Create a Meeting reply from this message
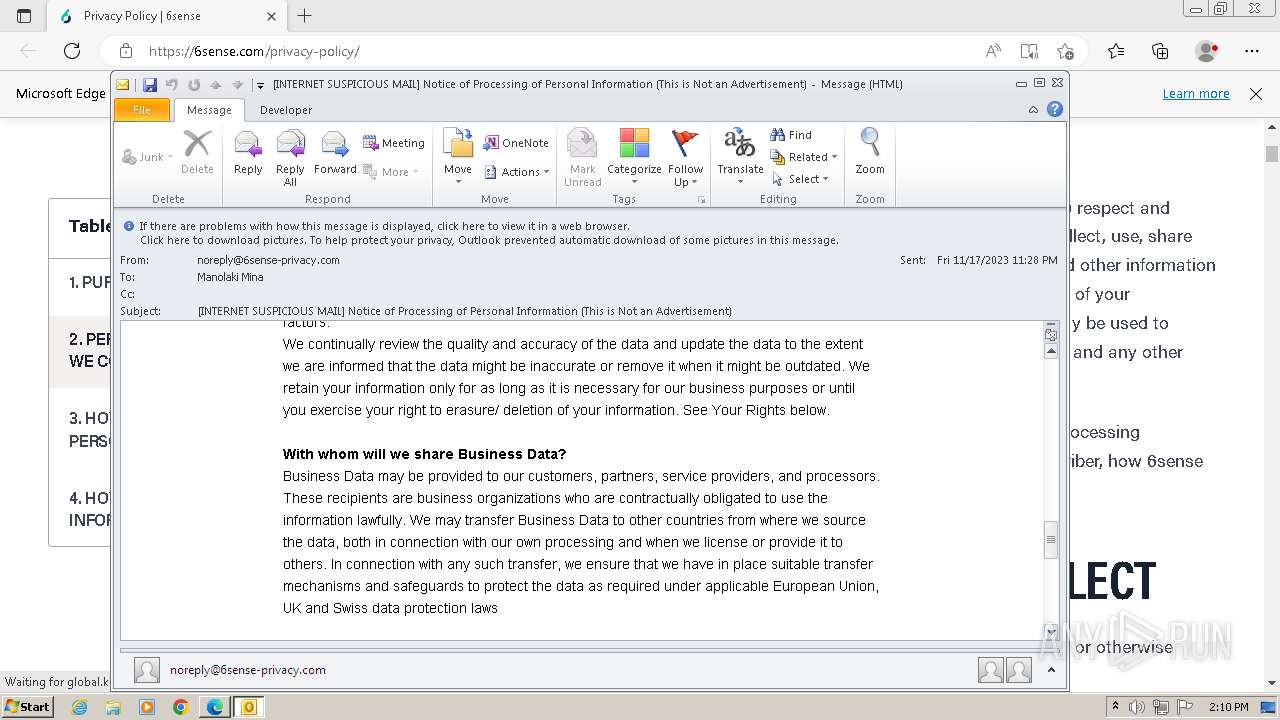Image resolution: width=1280 pixels, height=720 pixels. tap(394, 143)
